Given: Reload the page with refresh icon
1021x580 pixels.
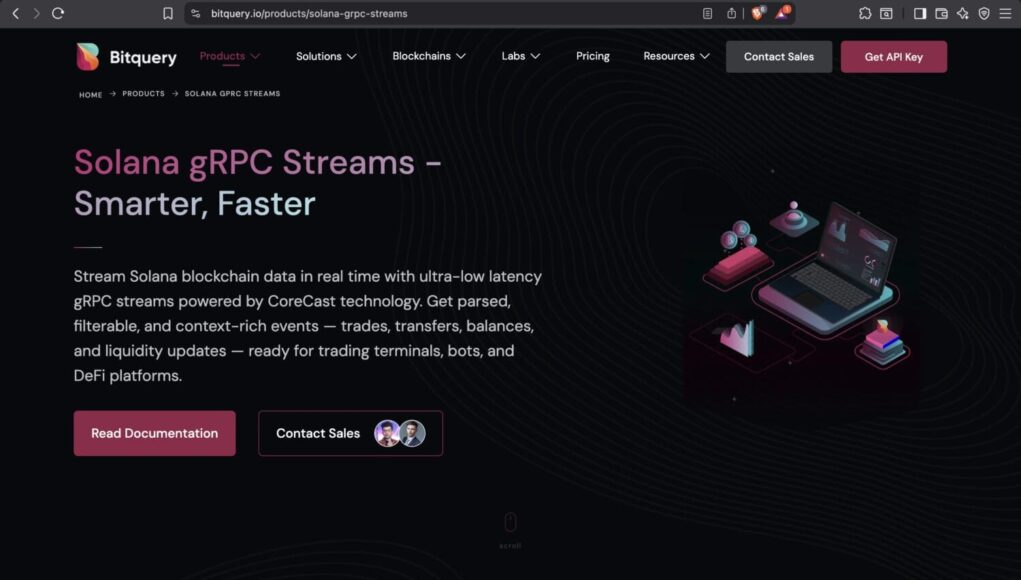Looking at the screenshot, I should point(58,13).
